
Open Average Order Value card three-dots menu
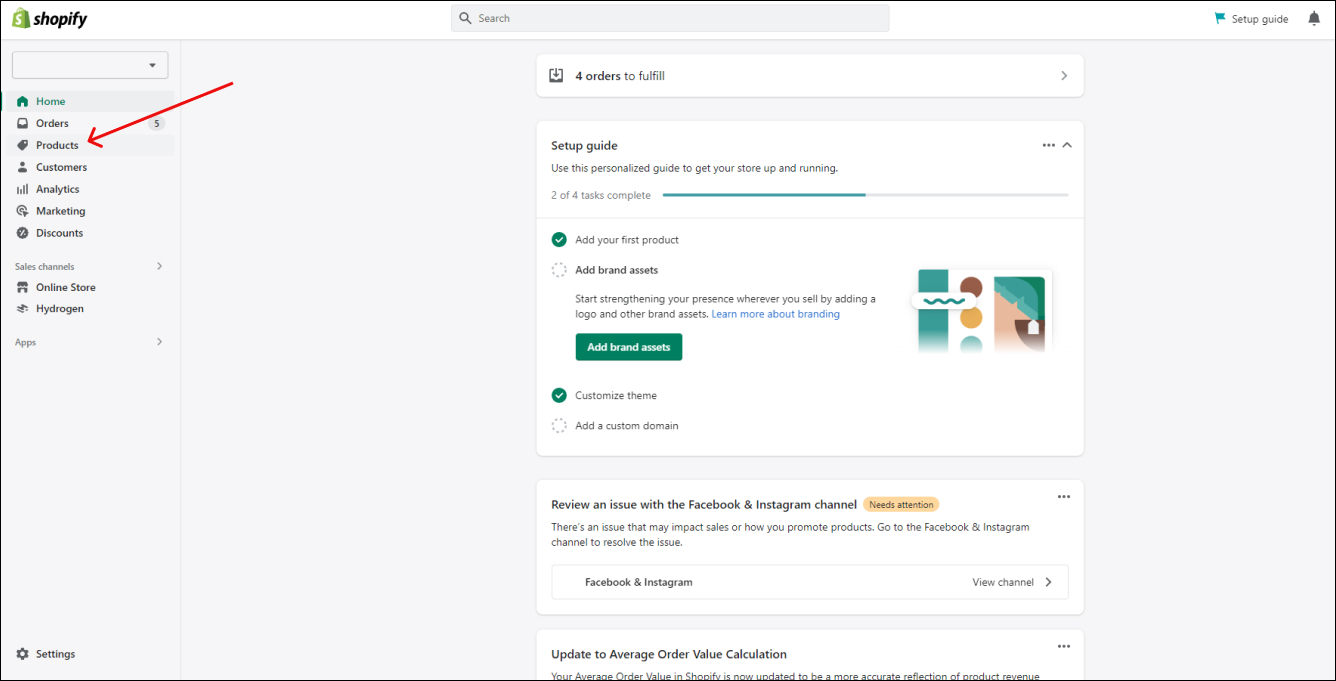point(1064,646)
